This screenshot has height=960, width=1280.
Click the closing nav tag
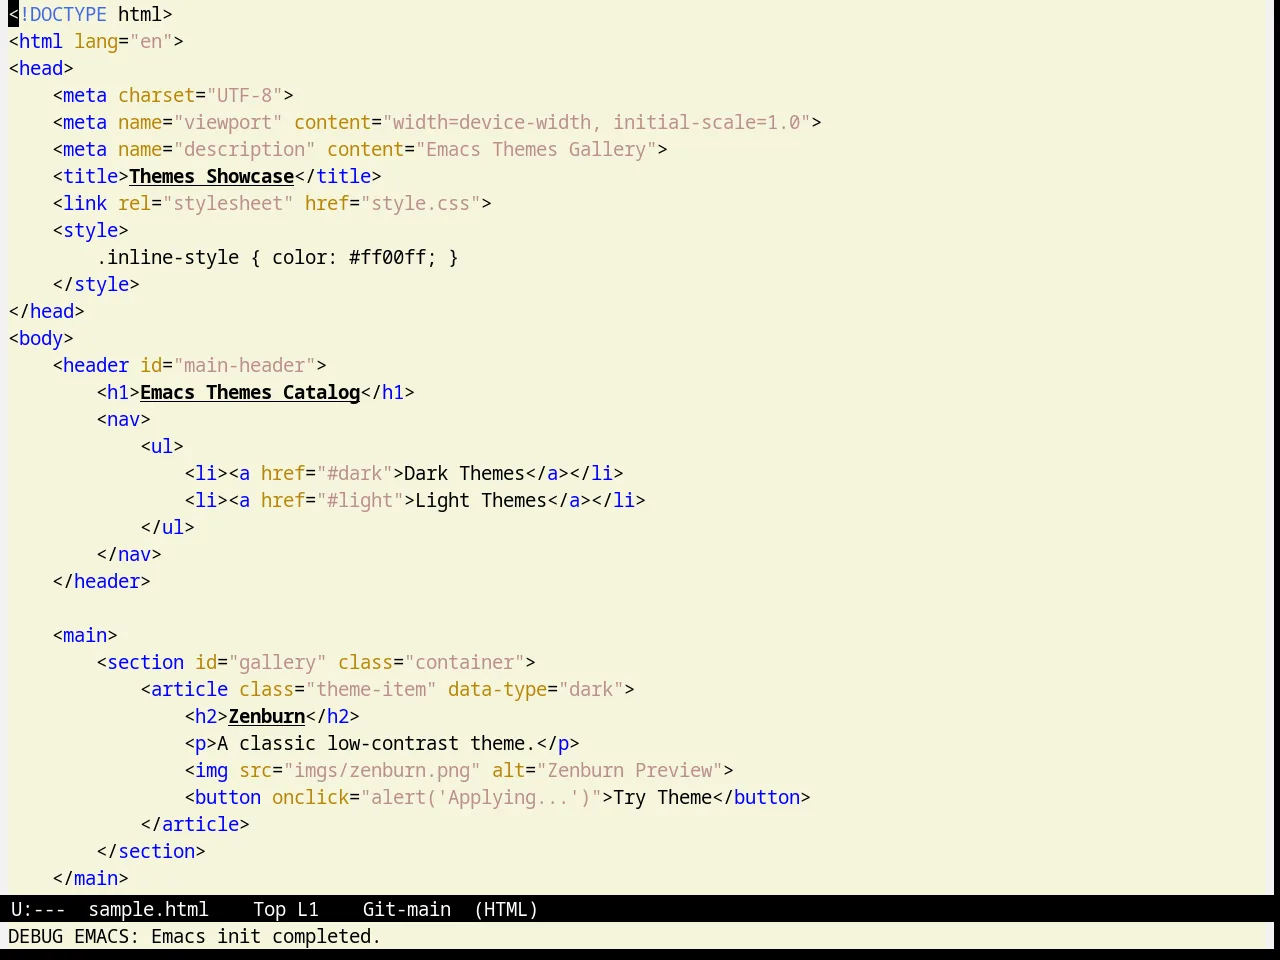pyautogui.click(x=129, y=554)
